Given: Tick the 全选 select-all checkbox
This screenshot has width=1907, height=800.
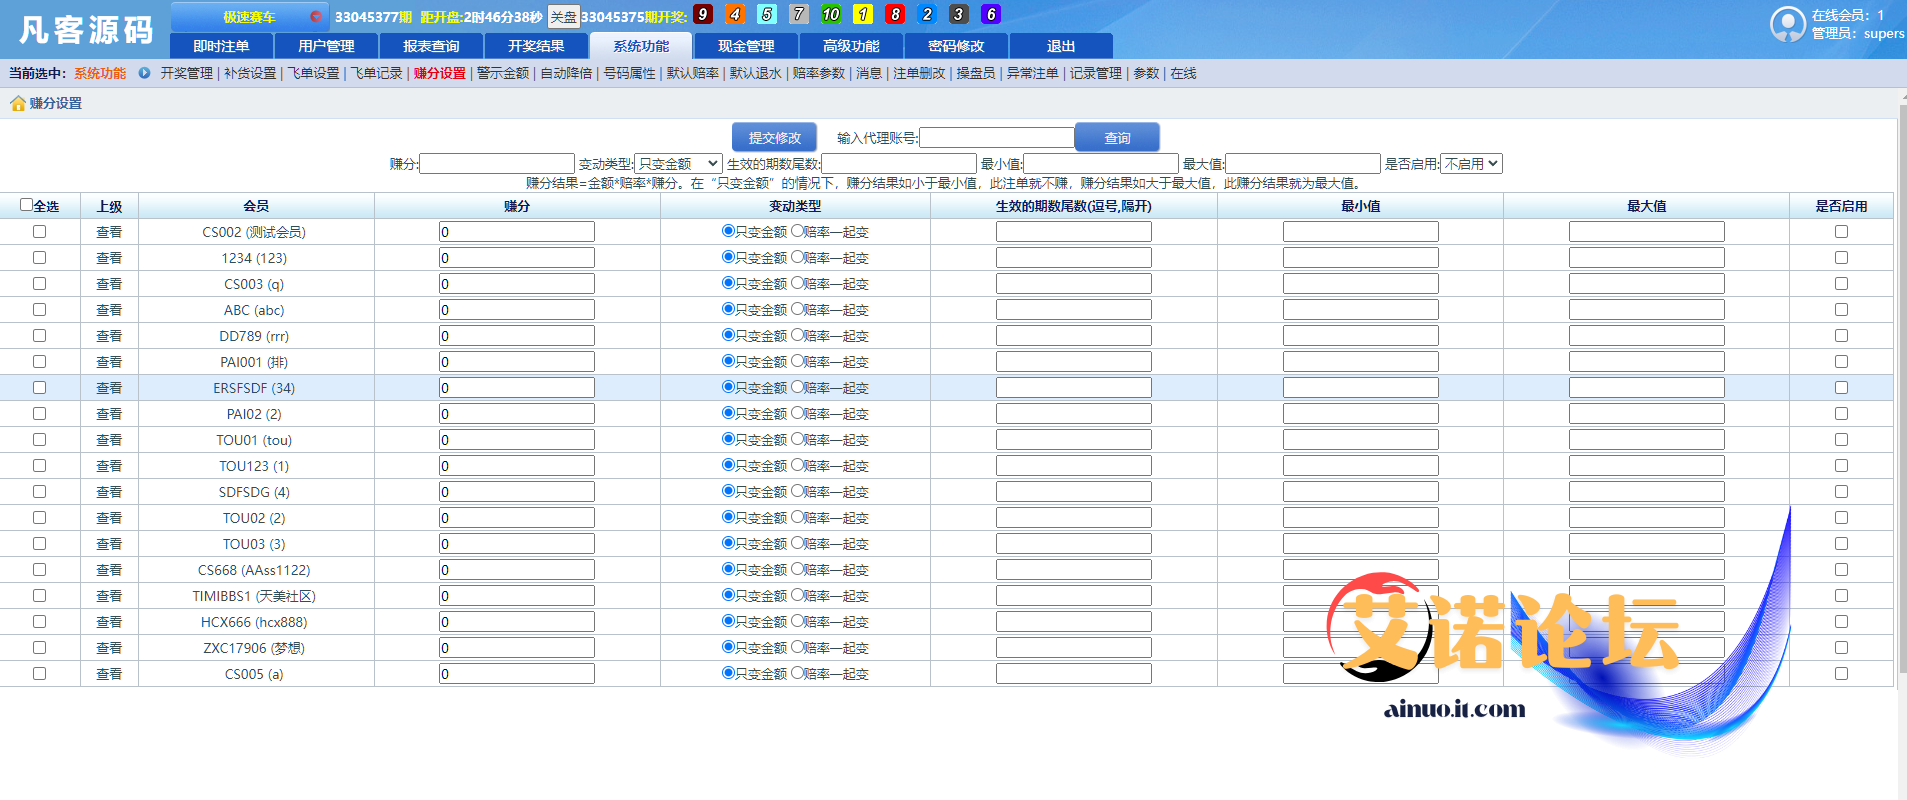Looking at the screenshot, I should click(27, 205).
